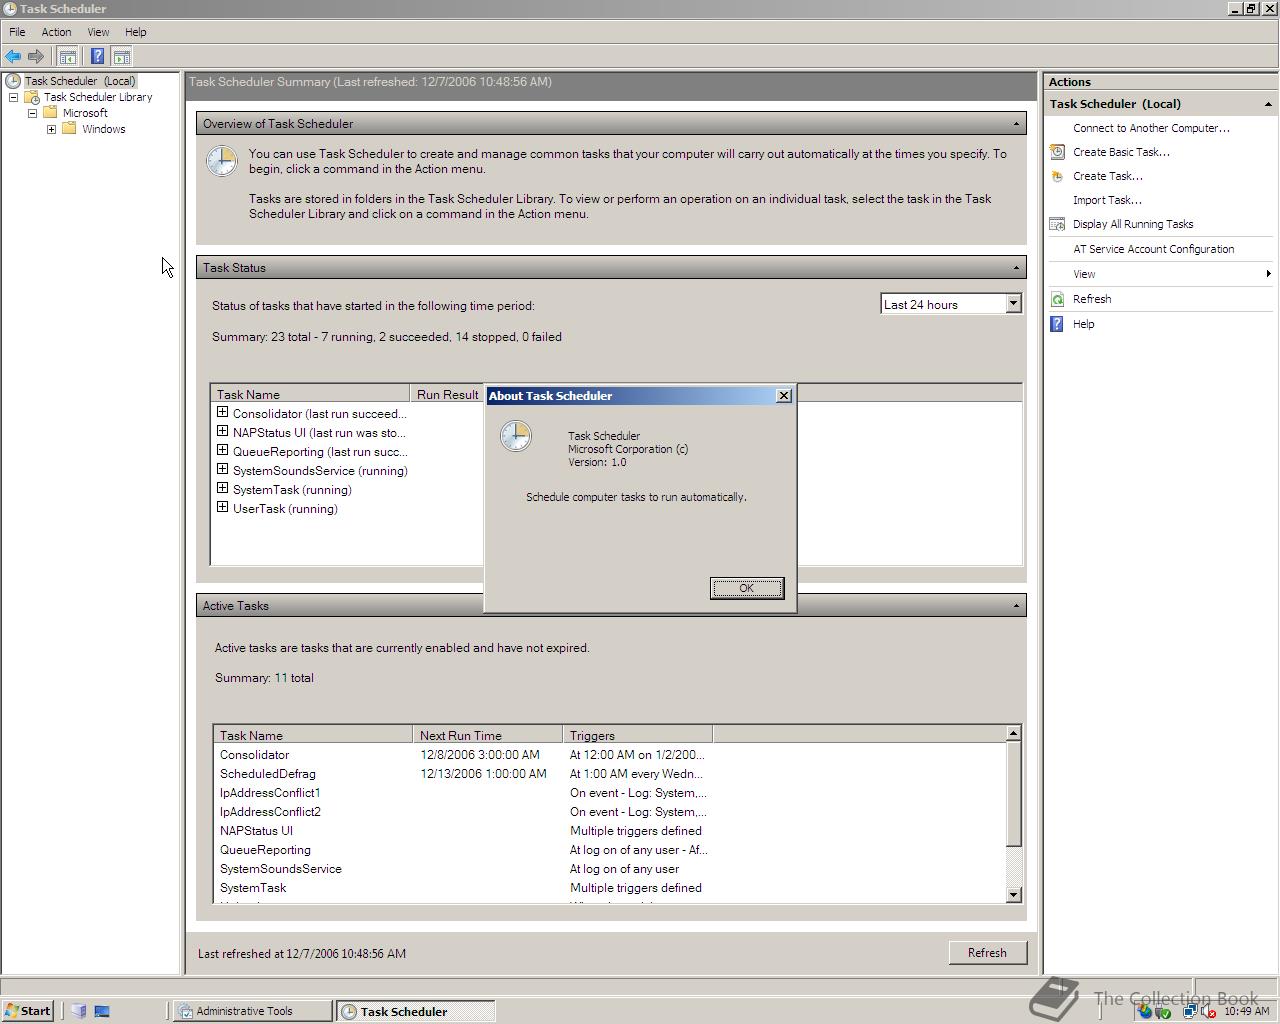Click Import Task in Actions pane
Screen dimensions: 1280x1024
coord(1107,200)
